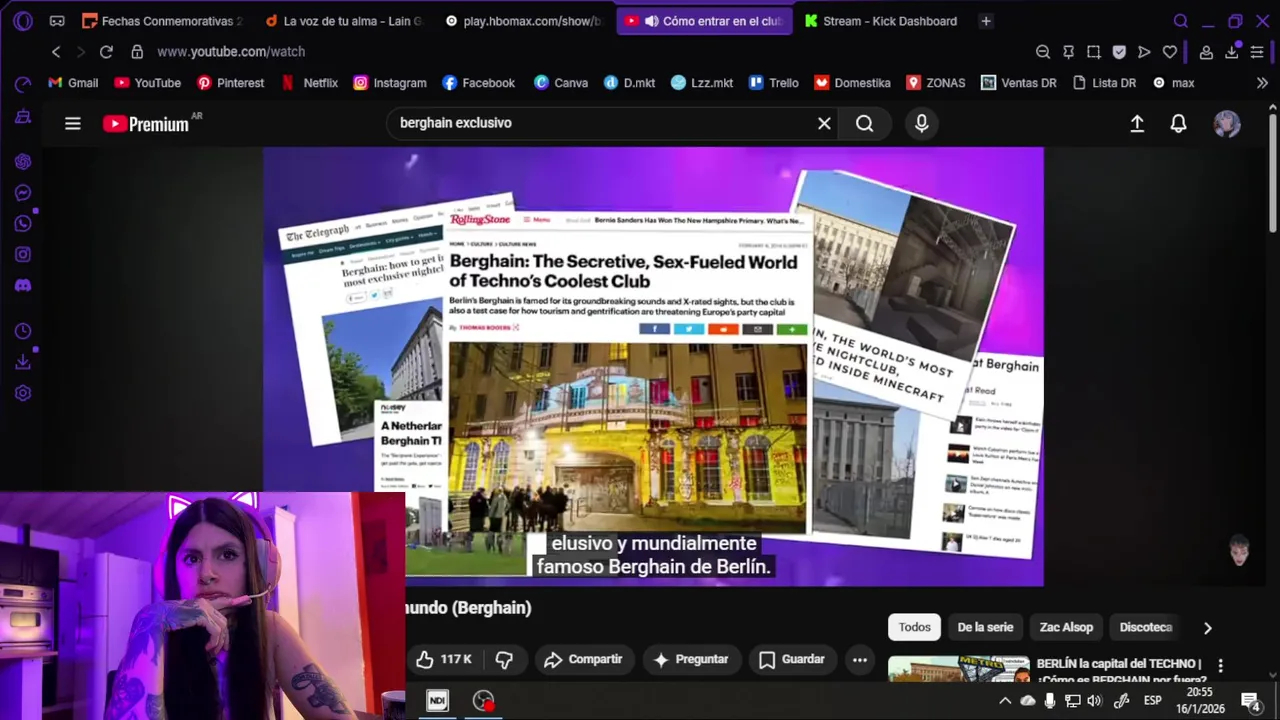Run YouTube search with magnifier button

[865, 123]
